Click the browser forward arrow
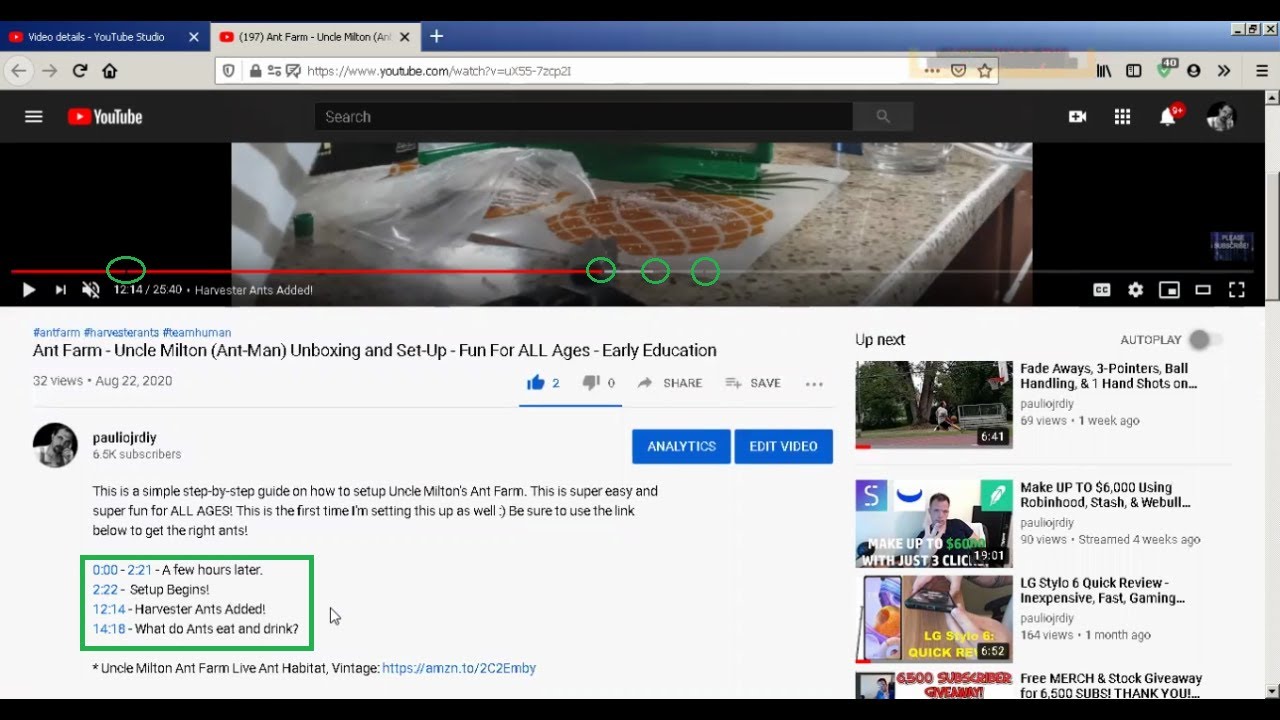1280x720 pixels. point(49,71)
